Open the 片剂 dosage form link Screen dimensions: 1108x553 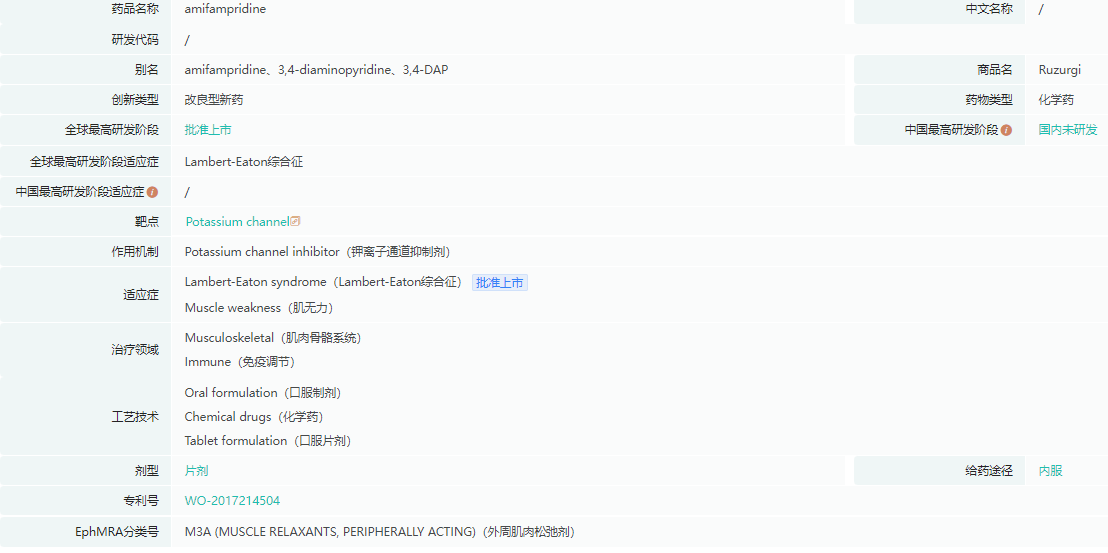click(196, 471)
